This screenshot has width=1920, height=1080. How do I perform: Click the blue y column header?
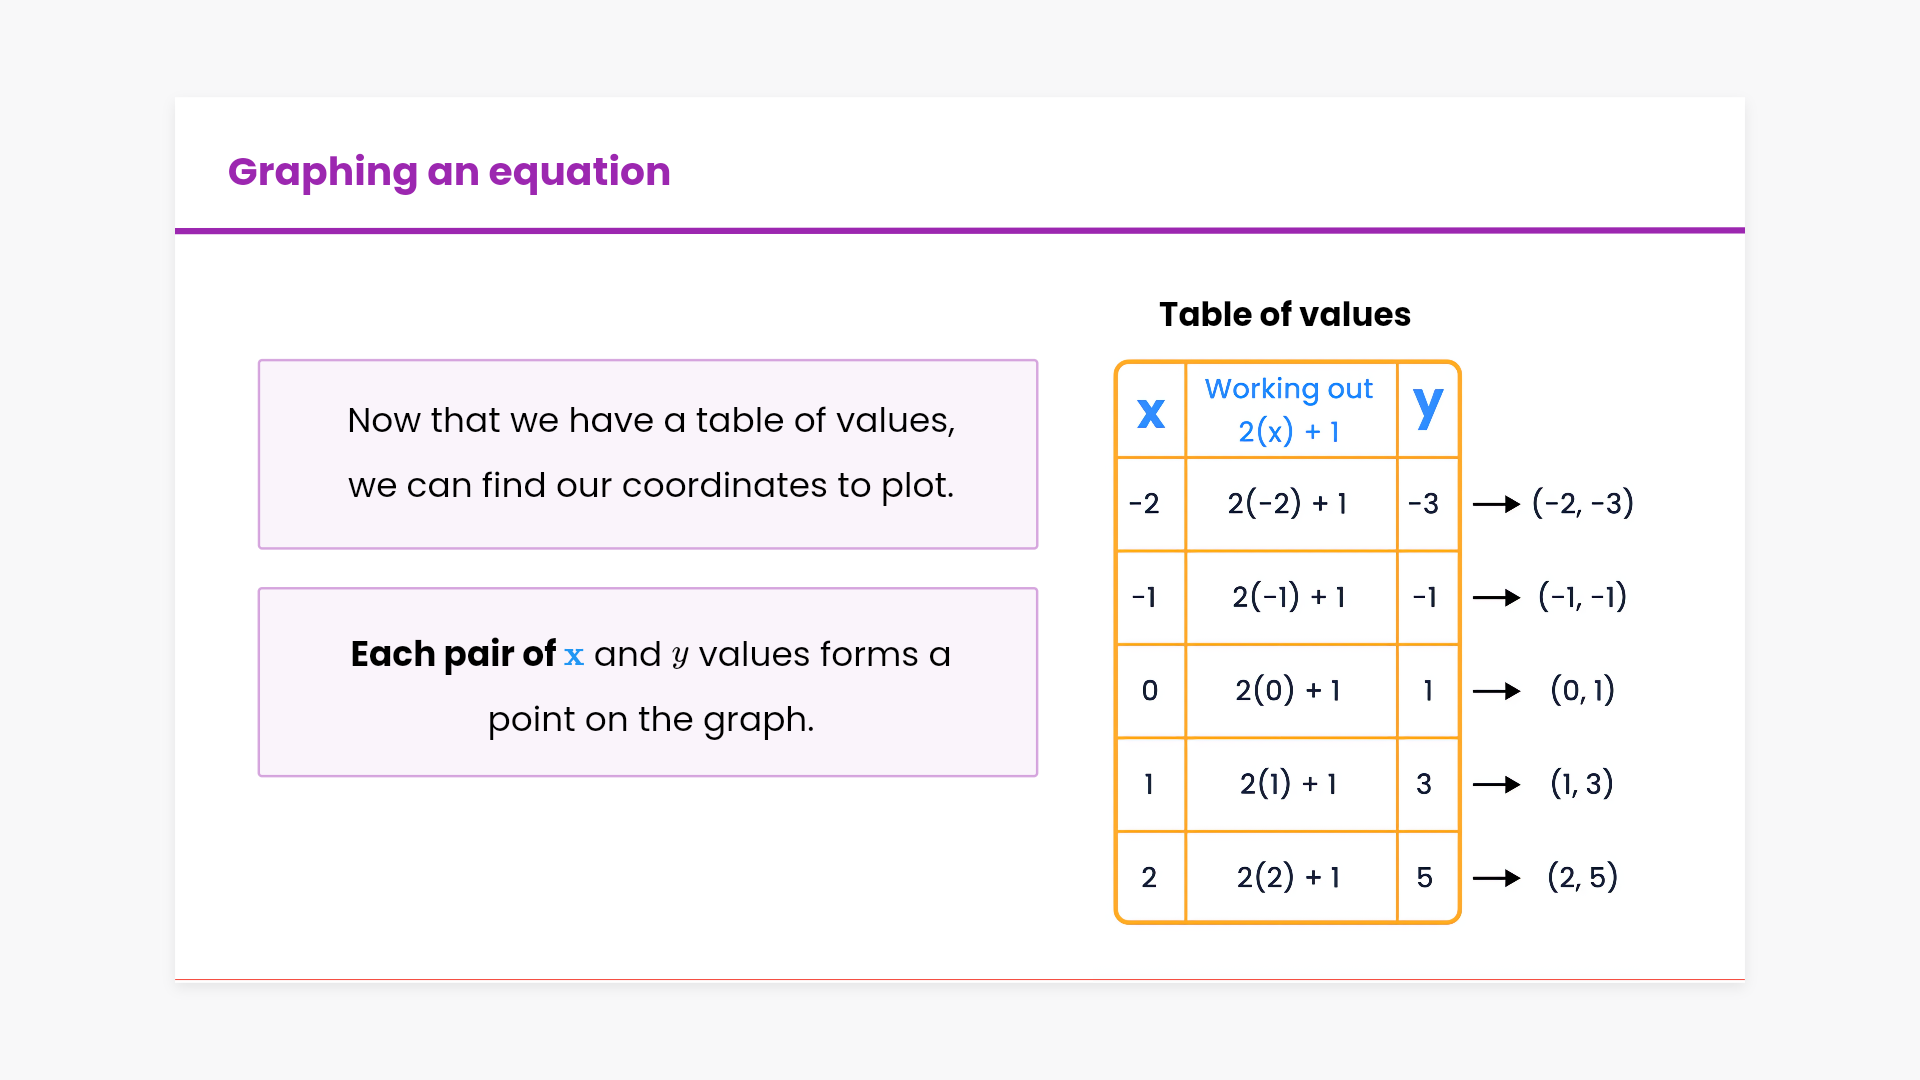coord(1428,407)
